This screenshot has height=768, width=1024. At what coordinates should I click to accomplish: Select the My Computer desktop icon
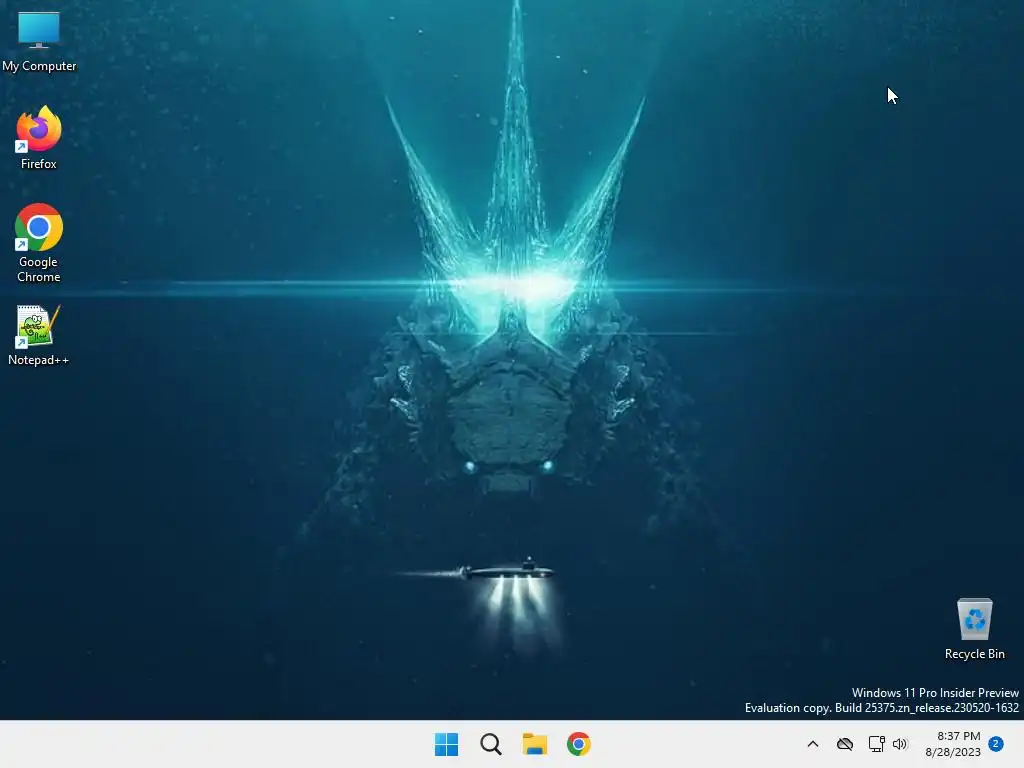39,41
